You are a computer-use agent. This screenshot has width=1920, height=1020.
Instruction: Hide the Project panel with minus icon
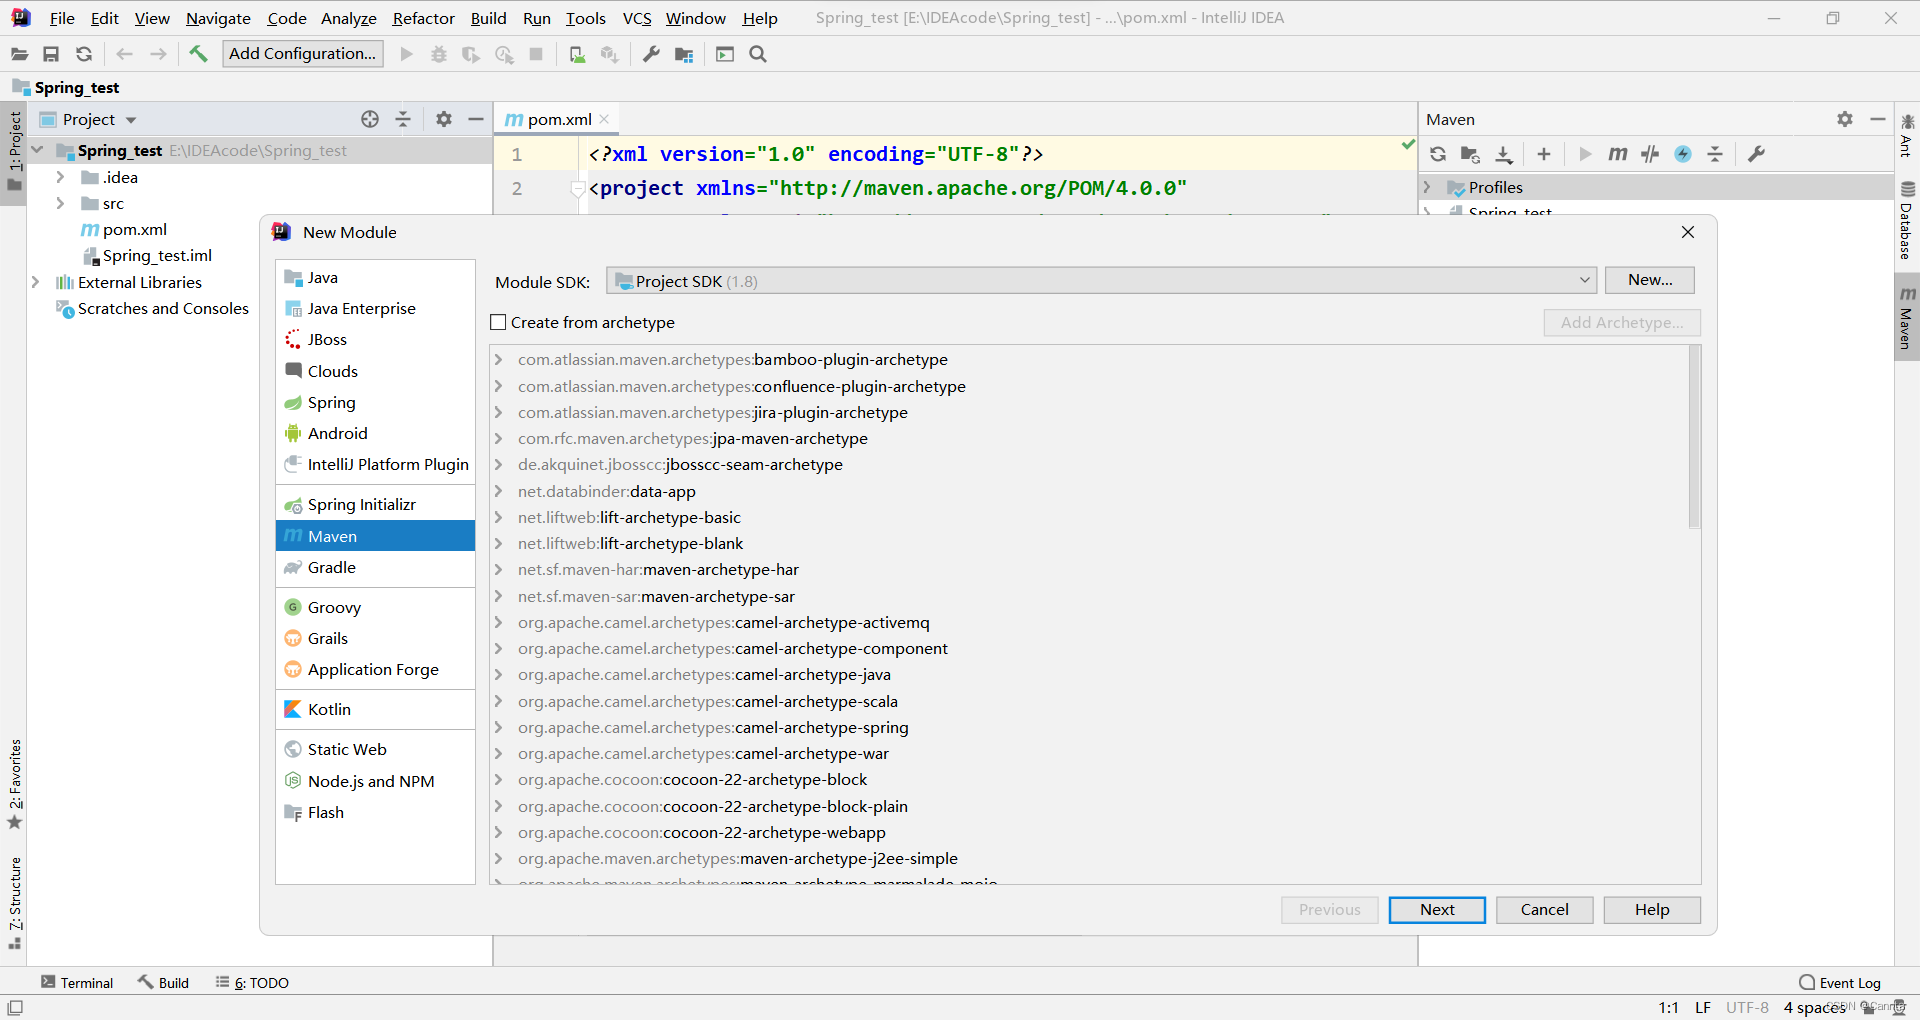(476, 119)
